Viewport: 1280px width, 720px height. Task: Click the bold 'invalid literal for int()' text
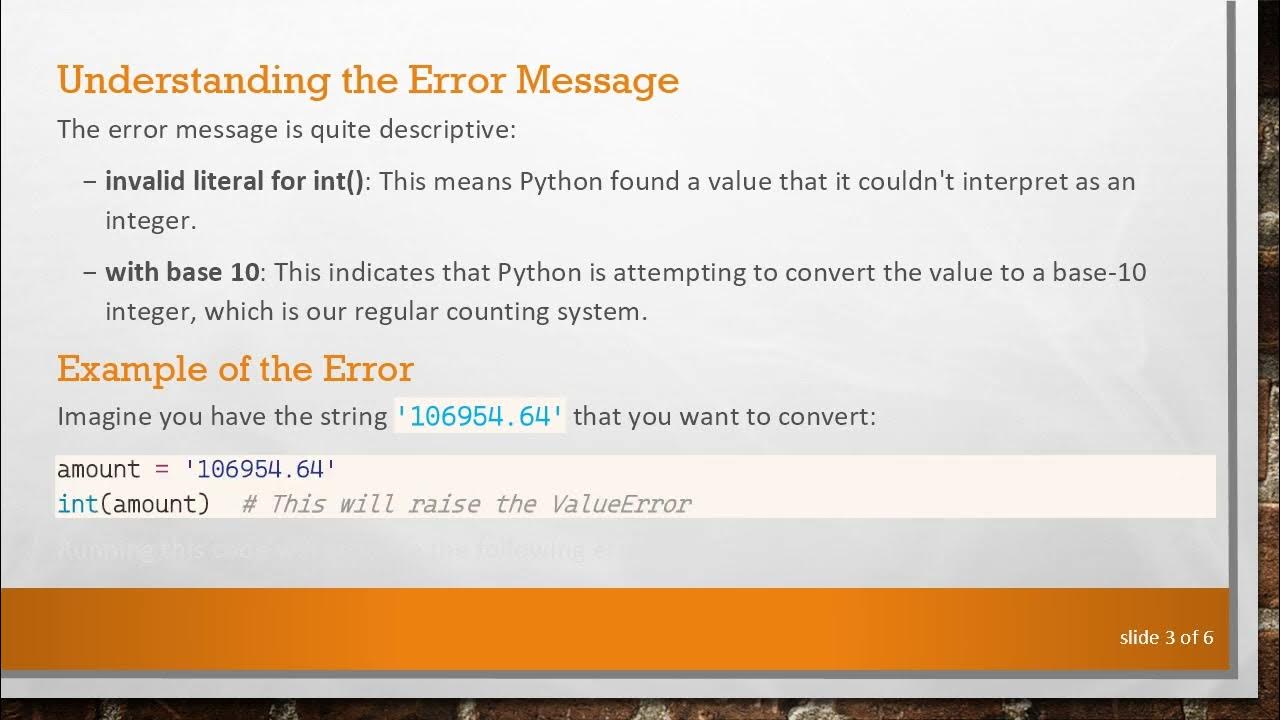pyautogui.click(x=235, y=181)
